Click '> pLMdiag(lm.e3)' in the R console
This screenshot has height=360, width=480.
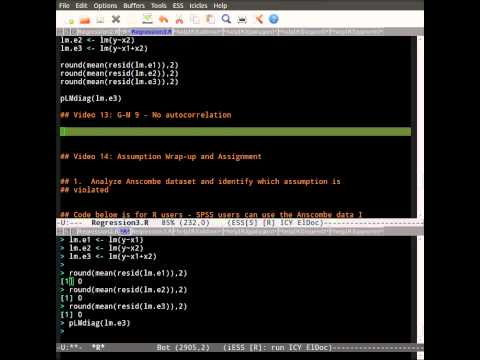point(95,323)
